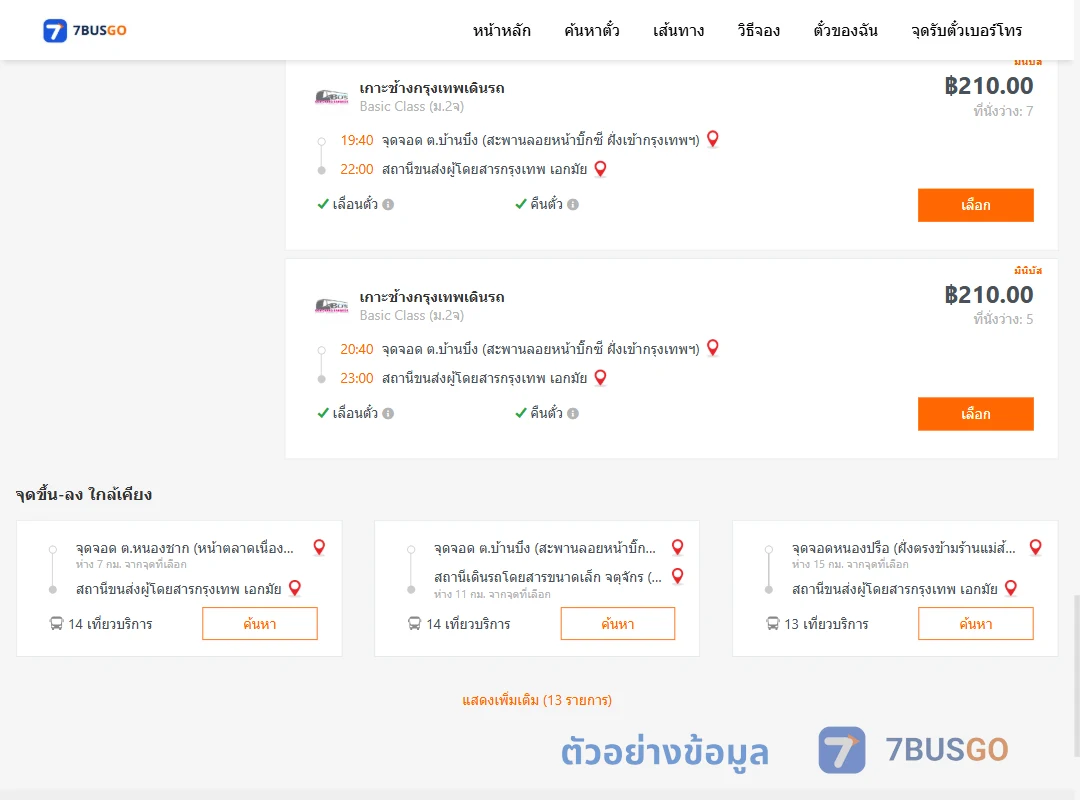The width and height of the screenshot is (1080, 800).
Task: Select the 20:40 trip with เลือก button
Action: point(975,414)
